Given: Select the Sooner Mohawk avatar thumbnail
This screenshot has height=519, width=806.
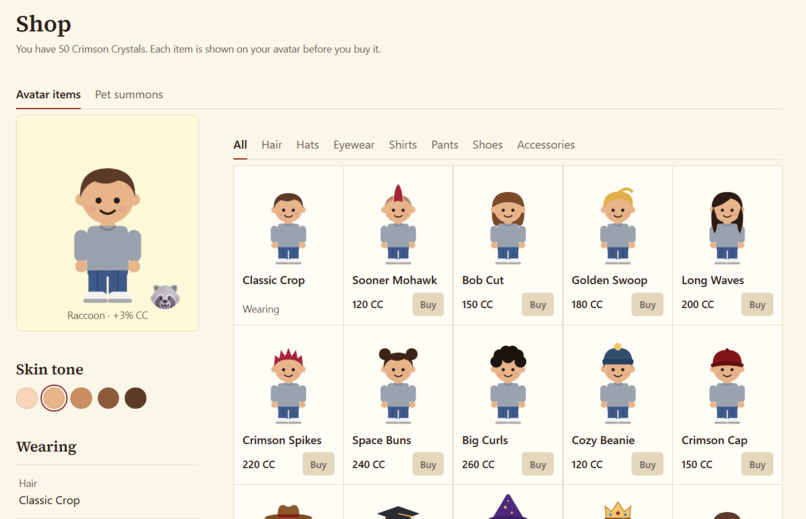Looking at the screenshot, I should tap(398, 224).
